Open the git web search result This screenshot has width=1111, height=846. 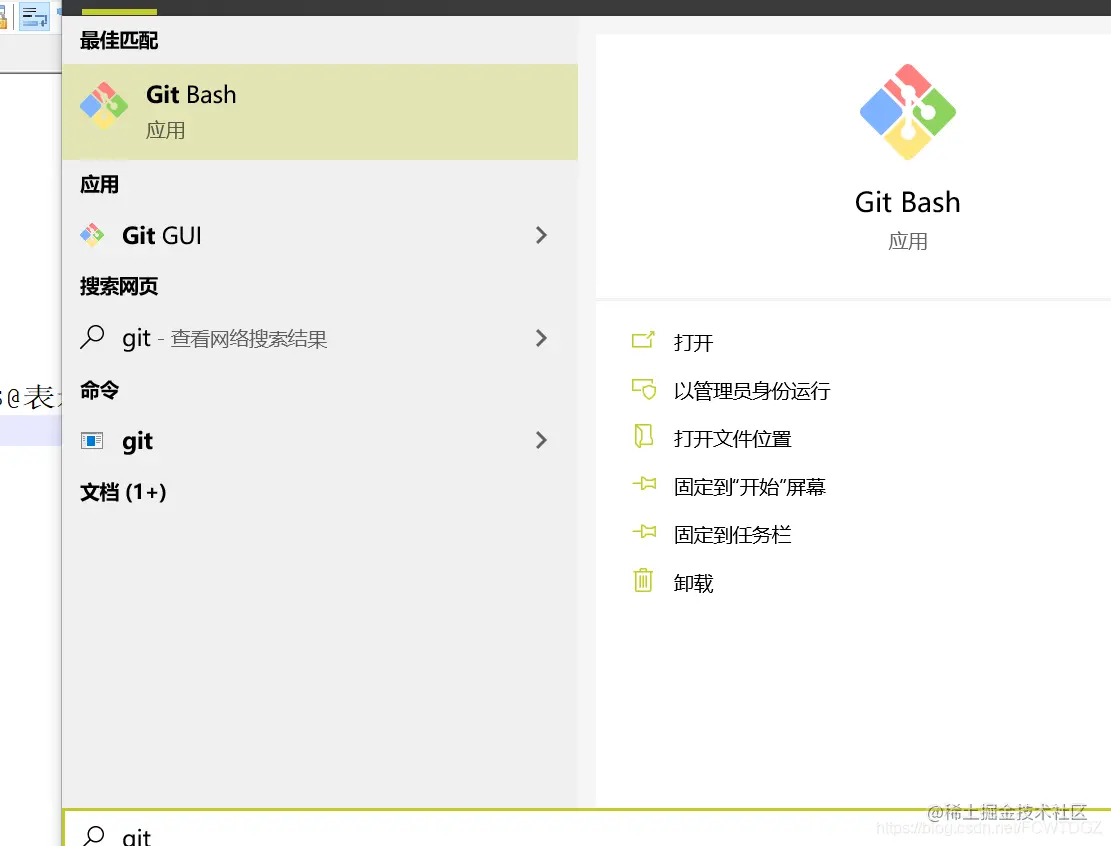tap(320, 339)
